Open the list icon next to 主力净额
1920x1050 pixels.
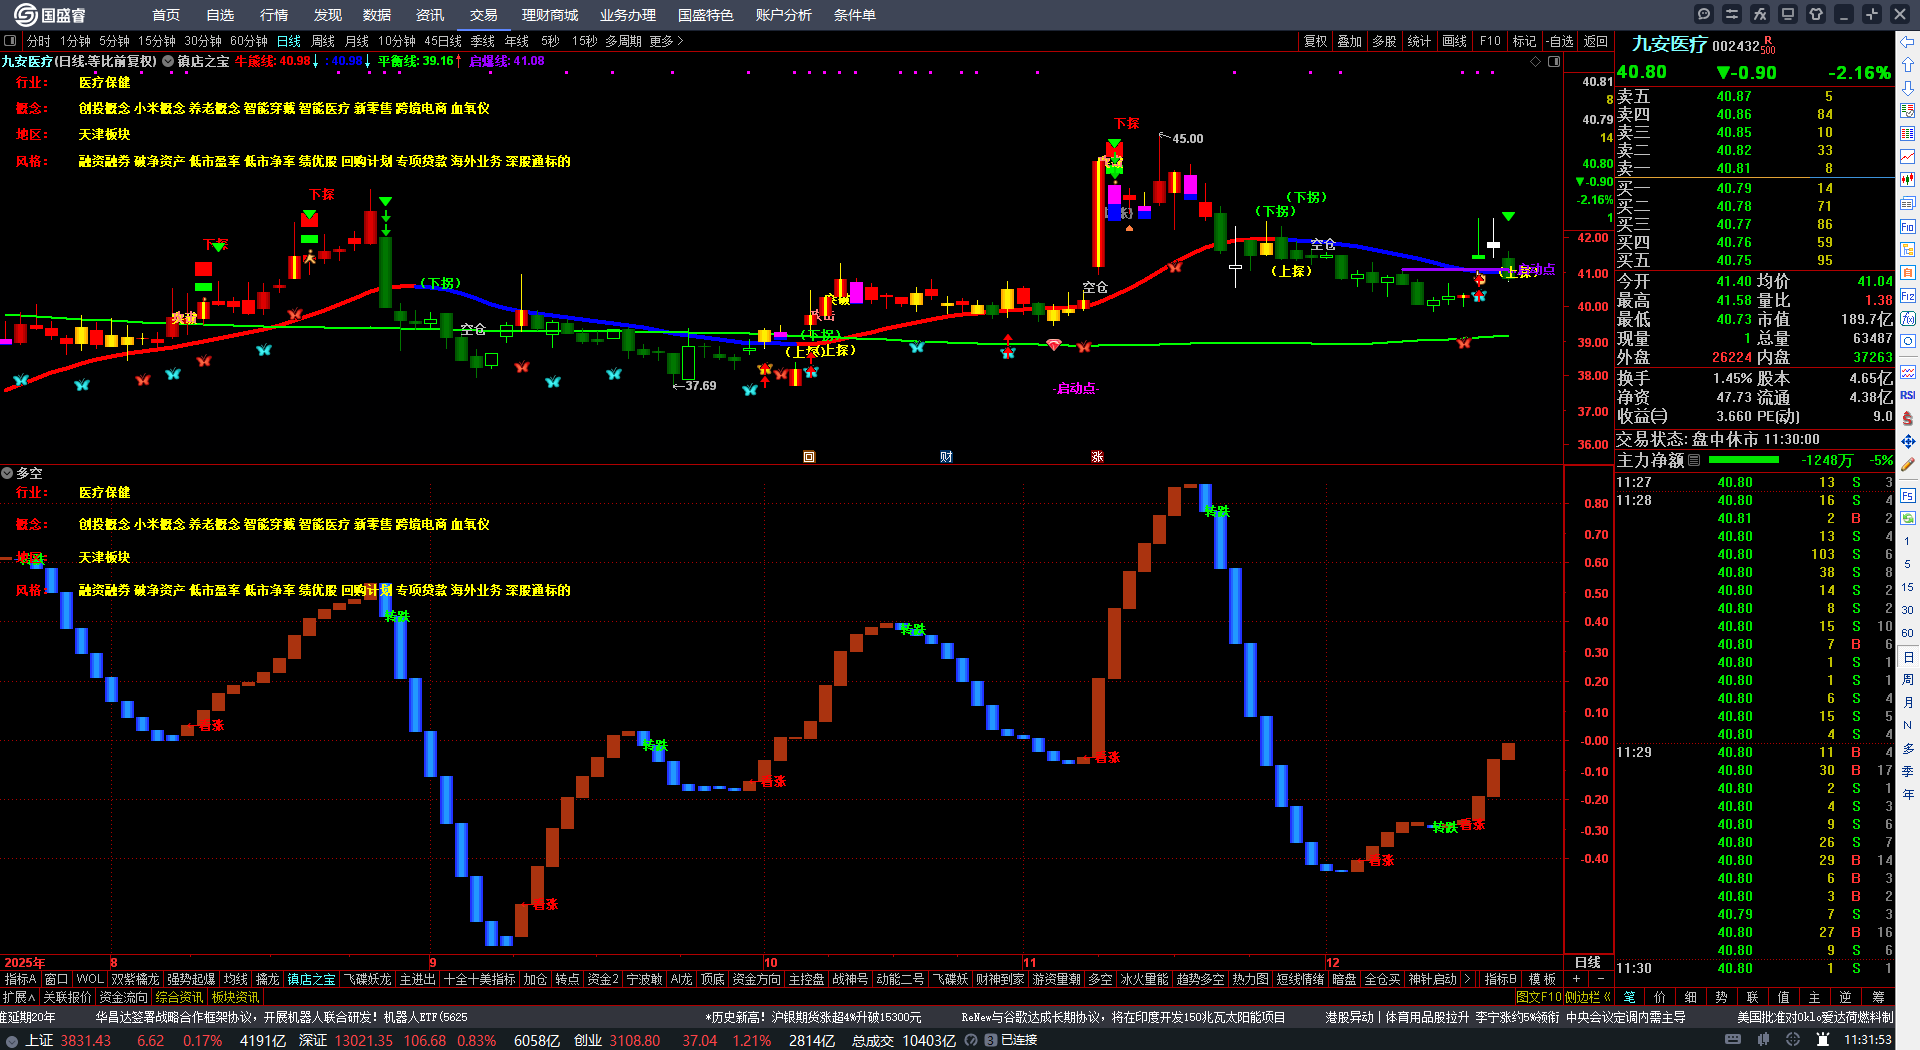[1694, 460]
